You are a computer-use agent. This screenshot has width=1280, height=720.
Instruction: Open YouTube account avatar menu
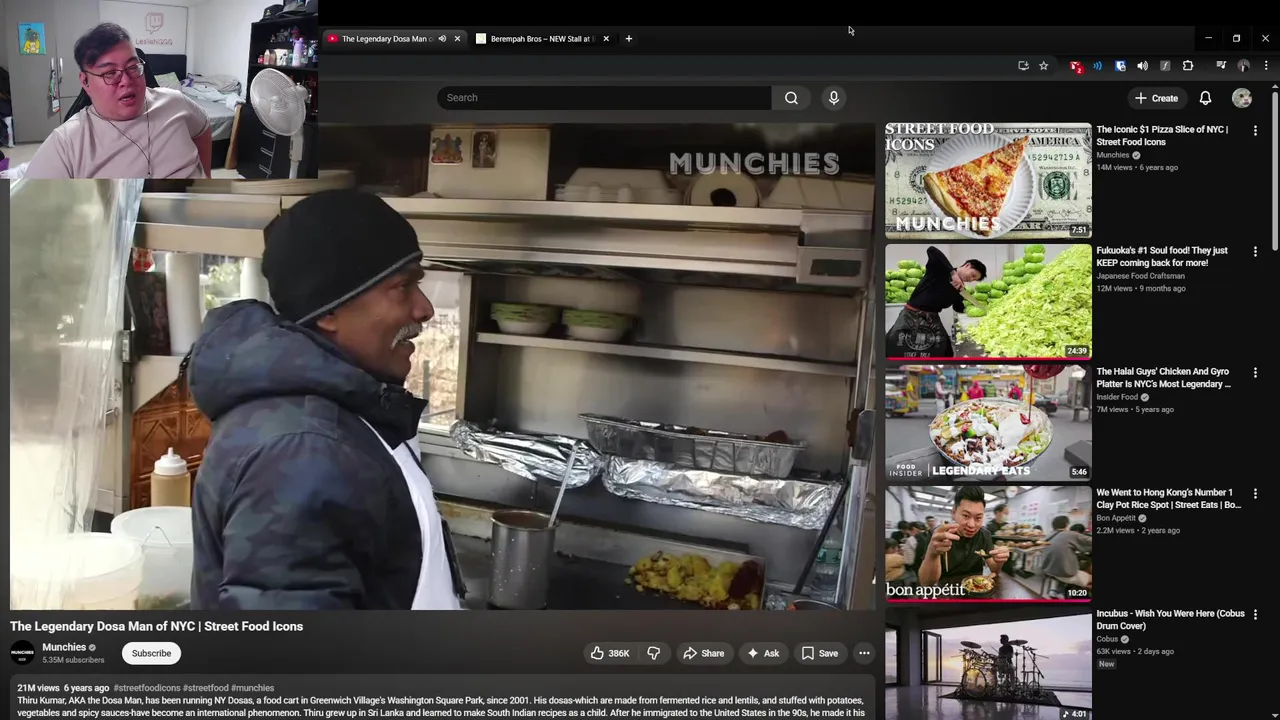click(x=1242, y=98)
